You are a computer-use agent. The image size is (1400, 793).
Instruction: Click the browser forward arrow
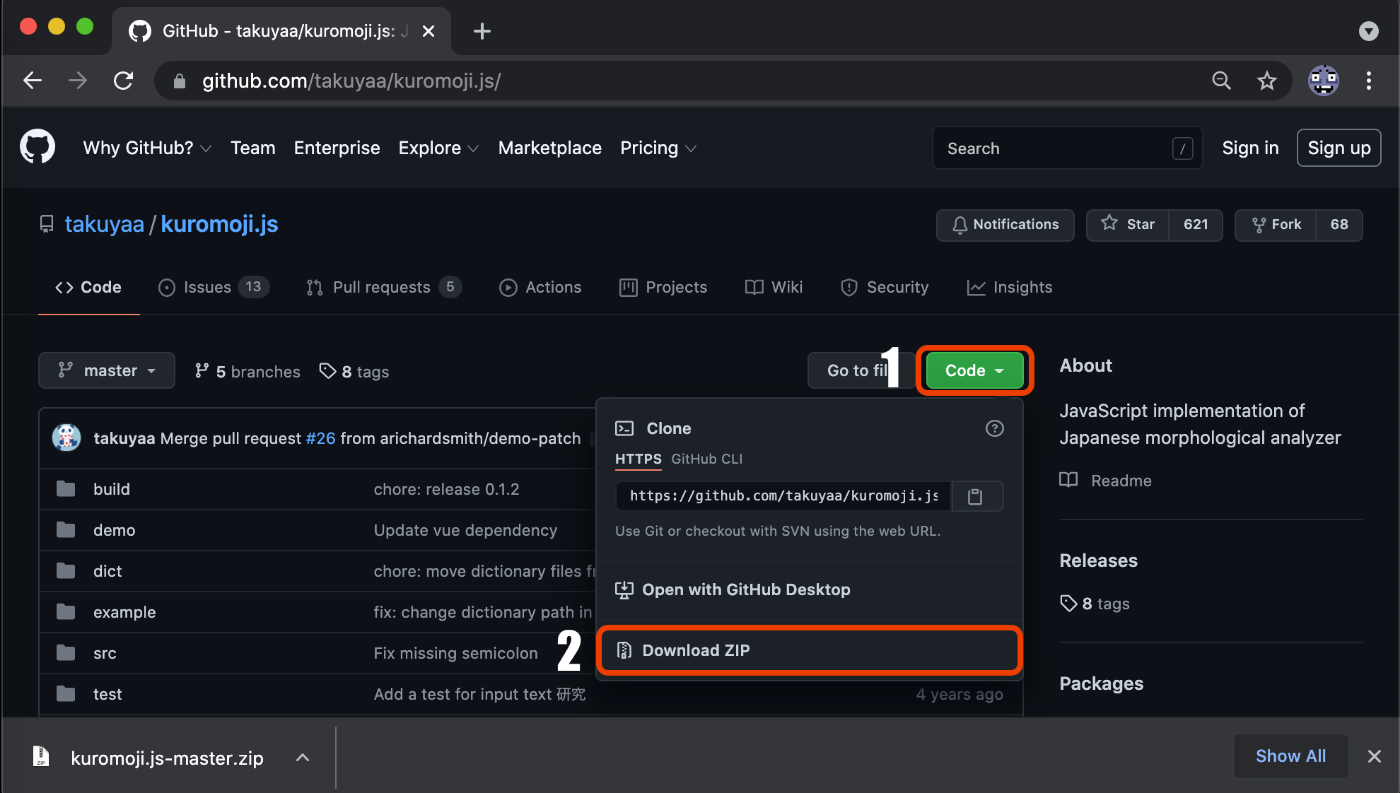[78, 81]
